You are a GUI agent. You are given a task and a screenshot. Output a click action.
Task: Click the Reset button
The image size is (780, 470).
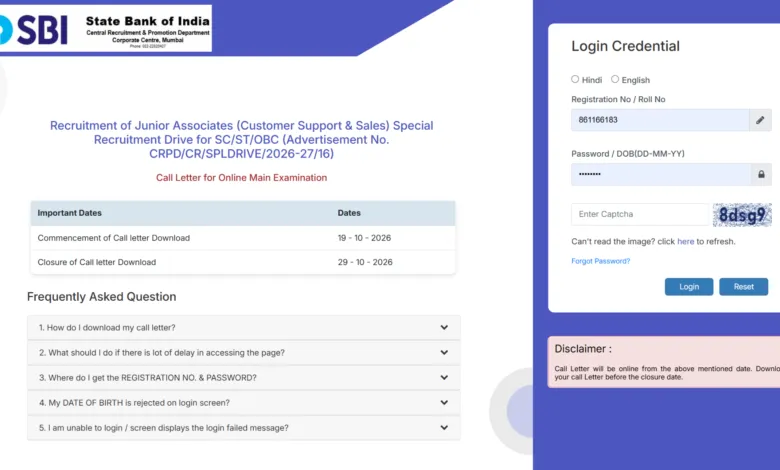click(744, 286)
